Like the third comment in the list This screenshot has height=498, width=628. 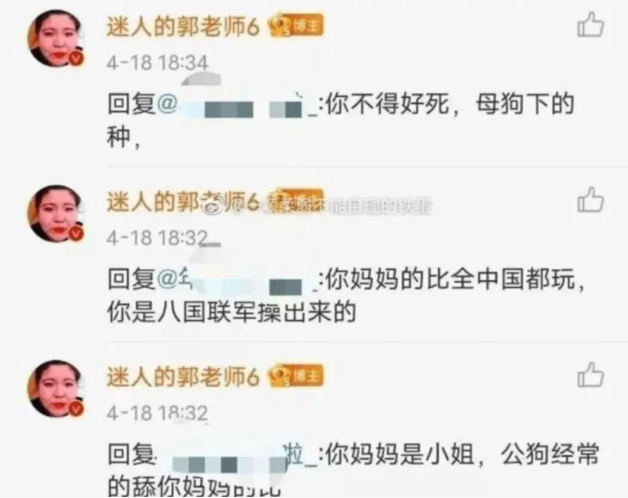tap(590, 375)
